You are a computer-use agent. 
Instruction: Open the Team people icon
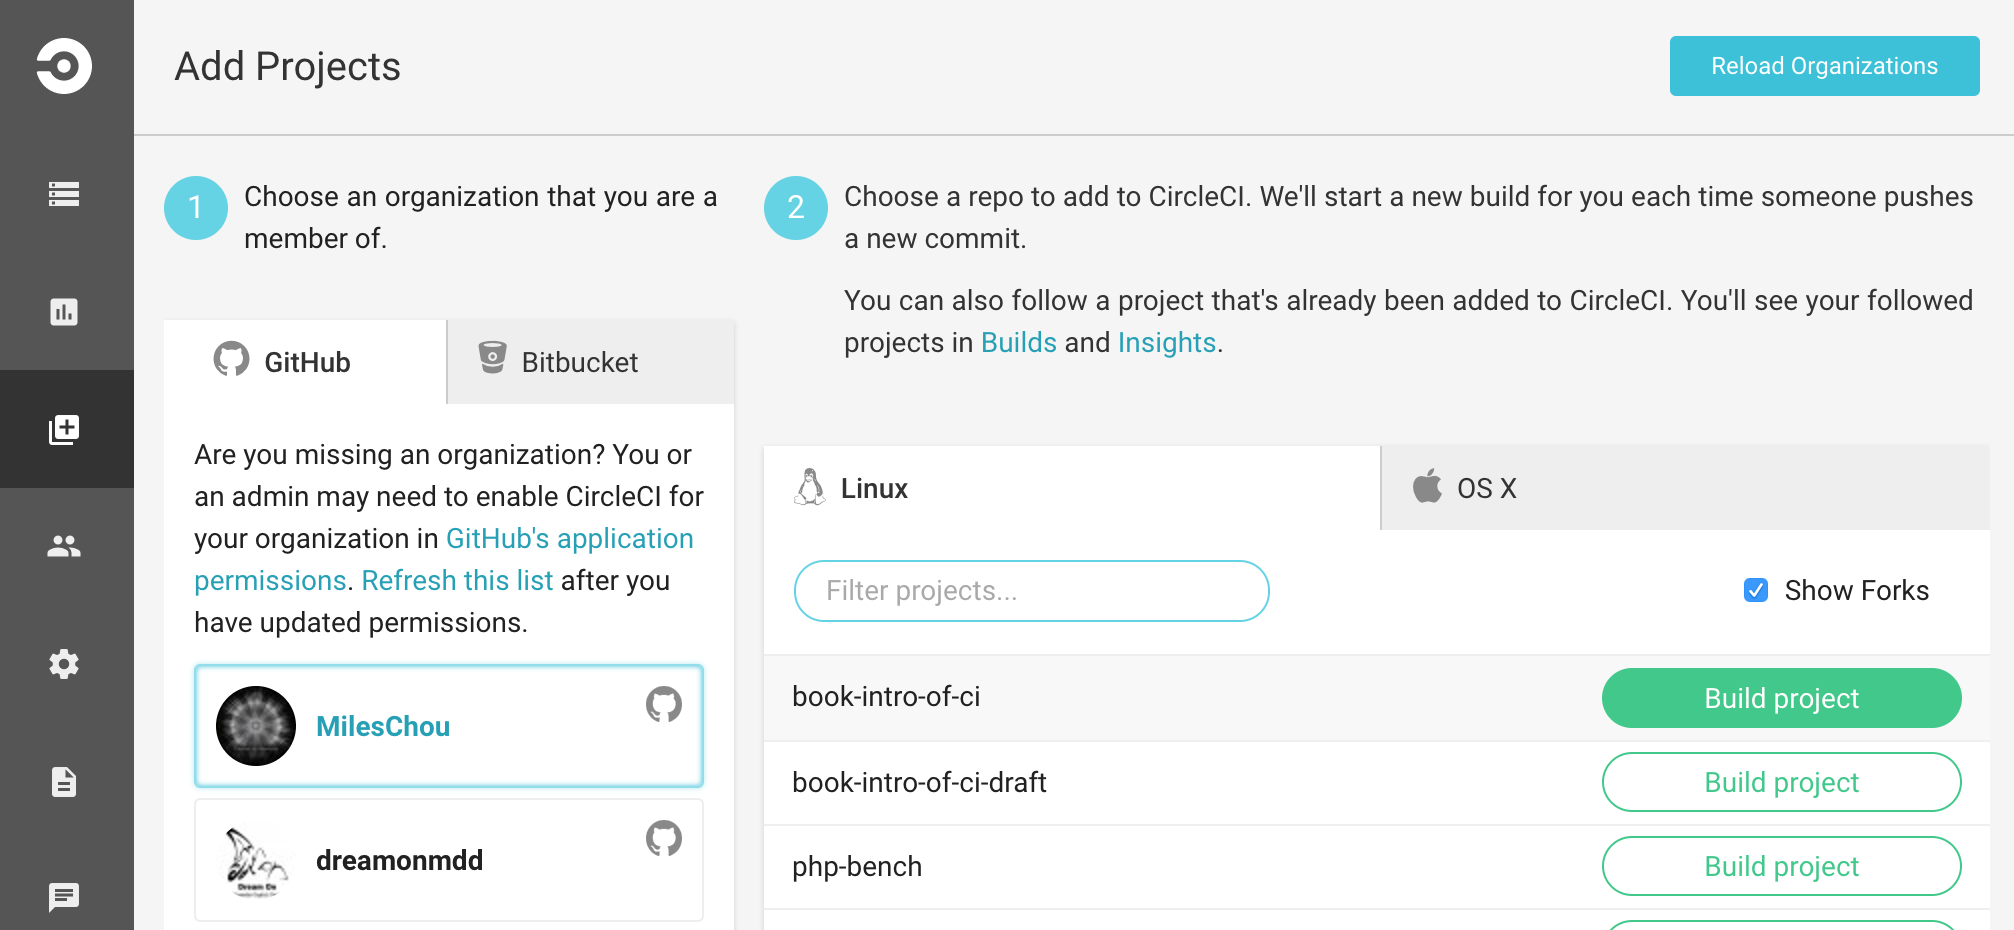(64, 546)
